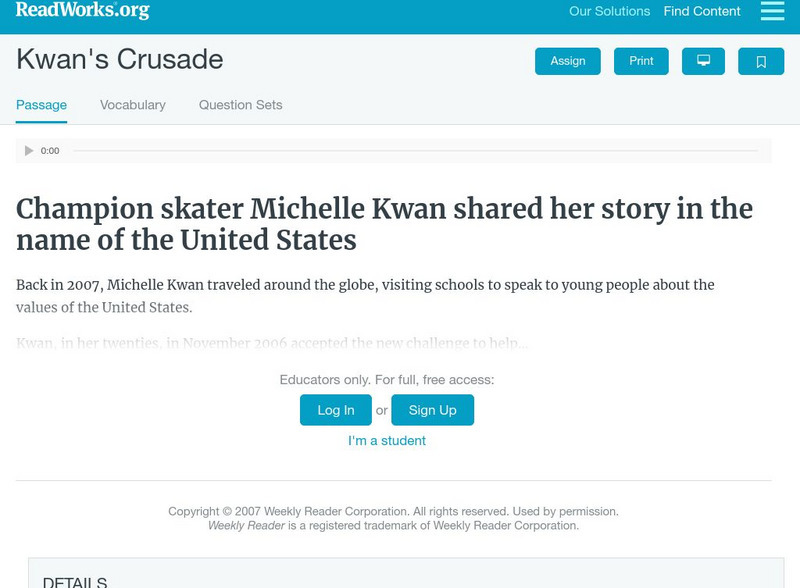Open the Find Content menu
This screenshot has width=800, height=588.
tap(702, 12)
